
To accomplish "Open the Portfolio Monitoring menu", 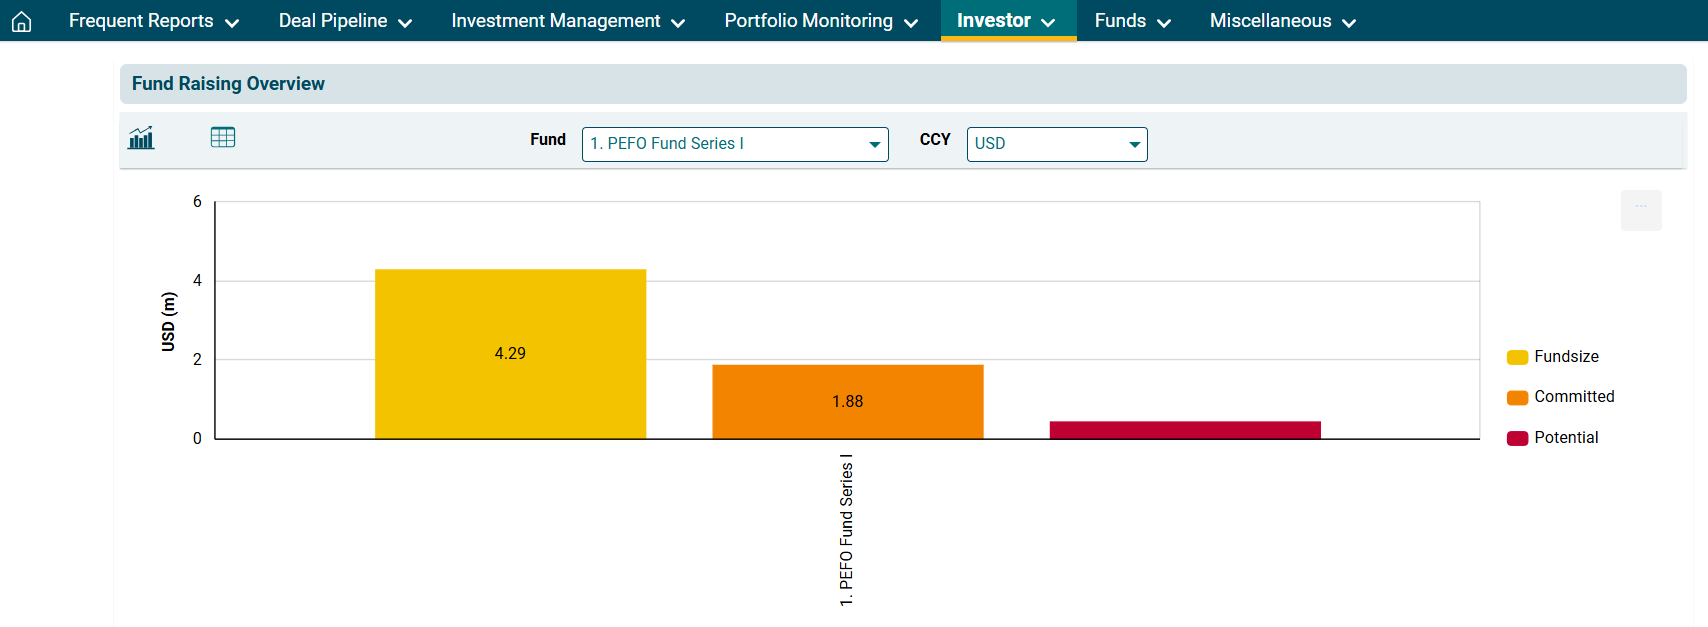I will (820, 21).
